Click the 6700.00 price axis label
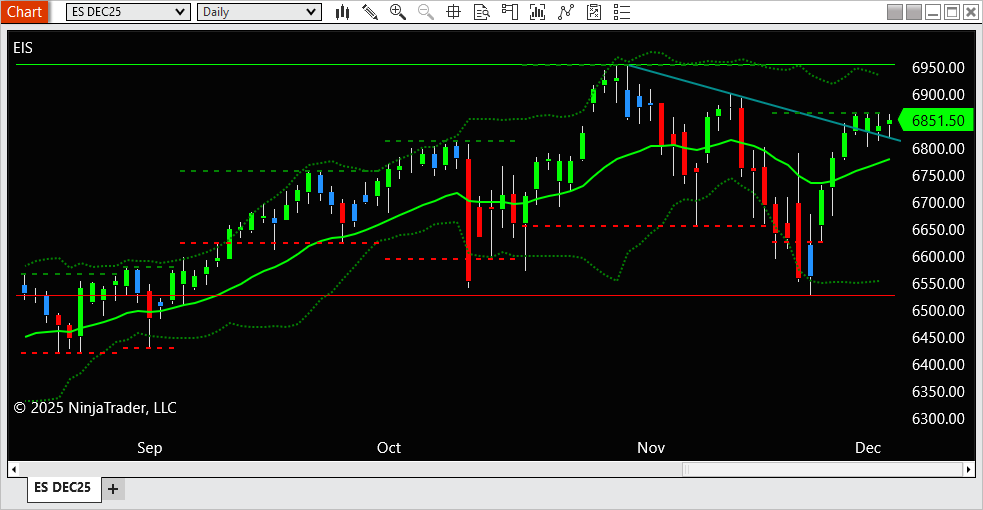This screenshot has width=983, height=510. [x=938, y=202]
